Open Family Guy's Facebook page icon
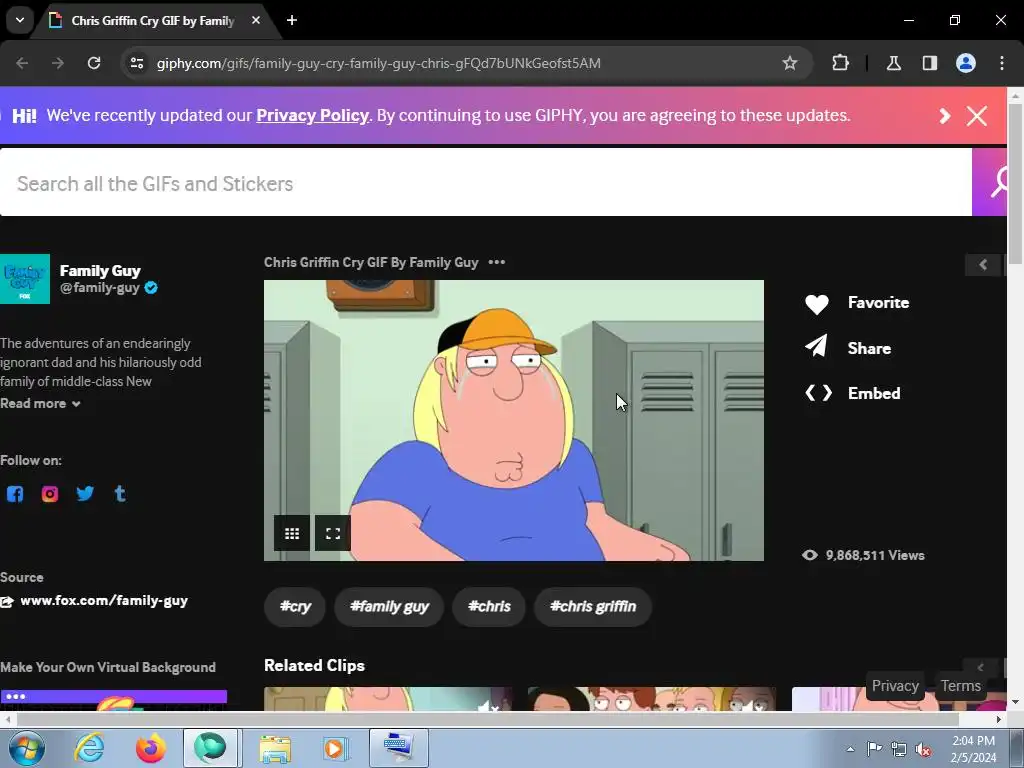Screen dimensions: 1024x768 (x=15, y=494)
